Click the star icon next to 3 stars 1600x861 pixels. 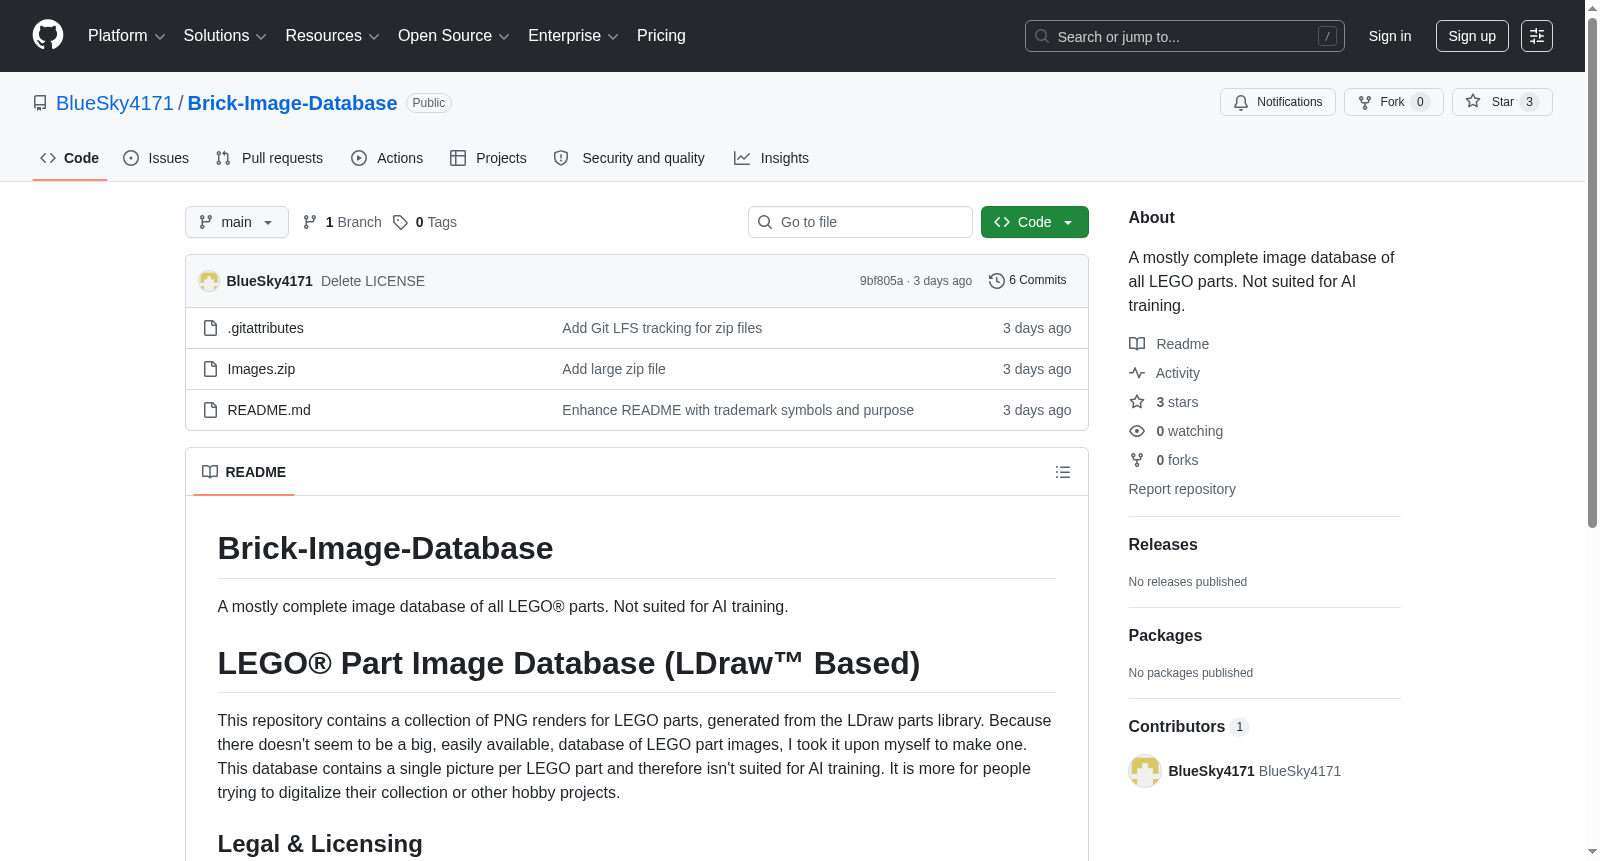[x=1137, y=402]
